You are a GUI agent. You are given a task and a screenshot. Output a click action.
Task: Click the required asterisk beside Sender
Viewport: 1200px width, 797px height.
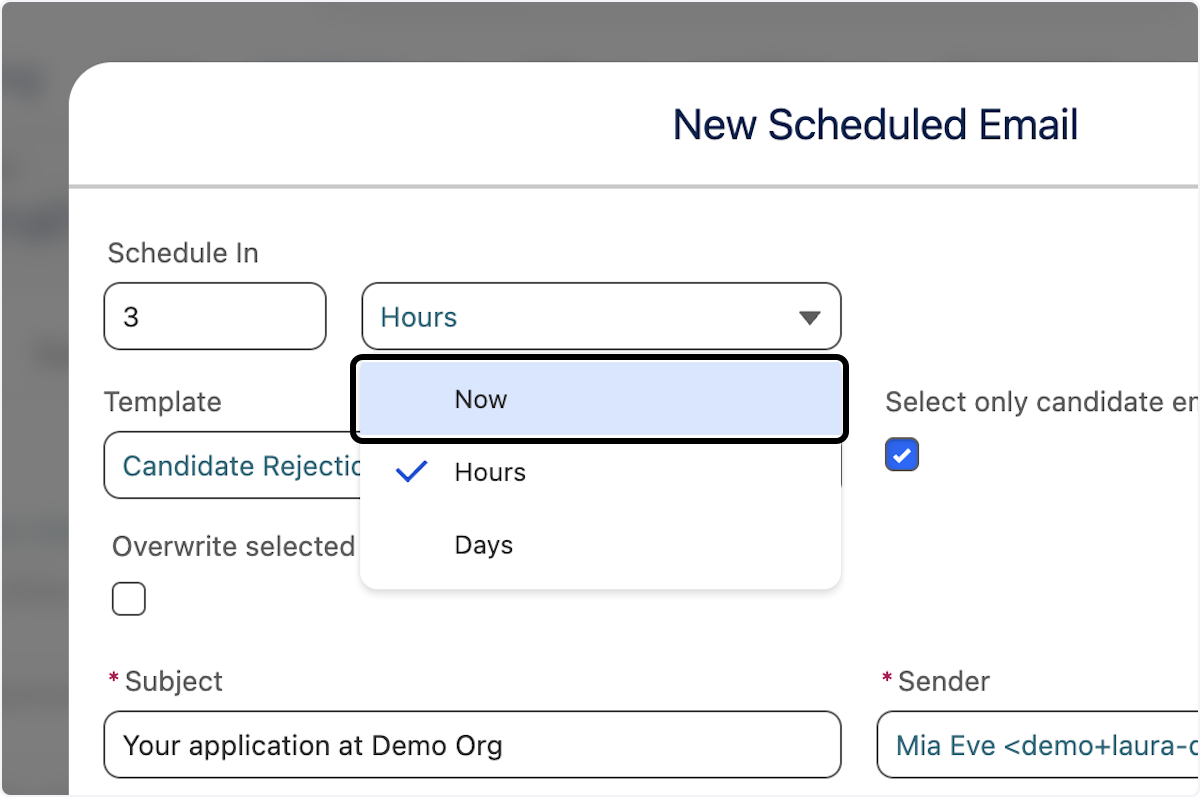click(x=888, y=680)
